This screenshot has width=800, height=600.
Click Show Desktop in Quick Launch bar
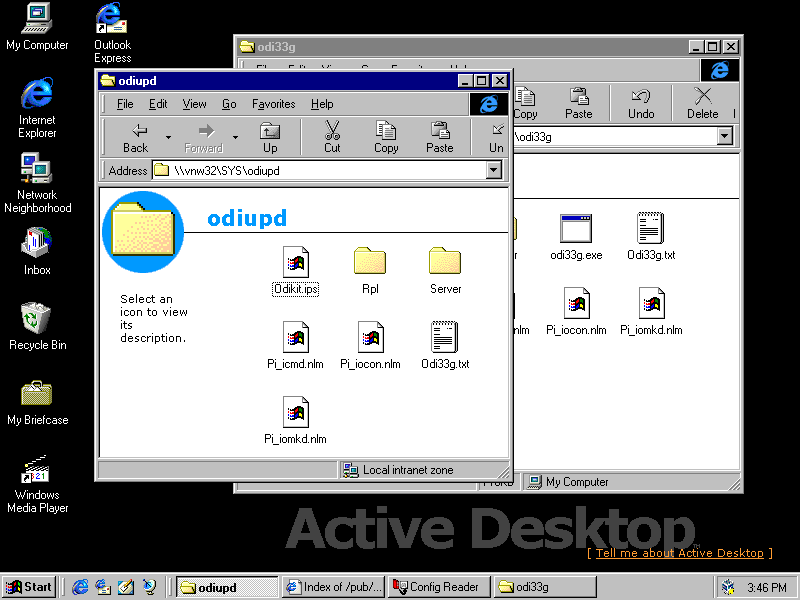coord(126,587)
